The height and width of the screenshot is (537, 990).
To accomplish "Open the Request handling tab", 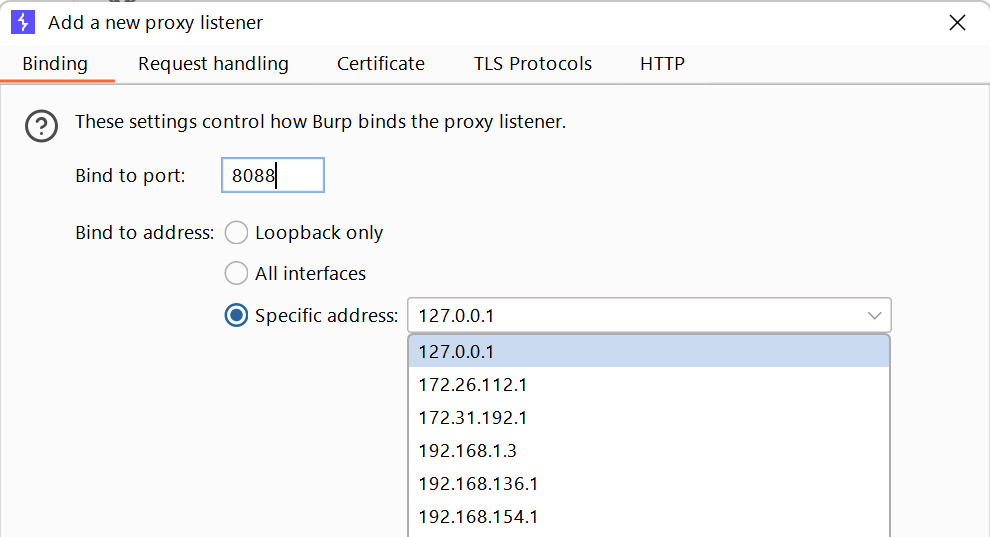I will click(x=213, y=64).
